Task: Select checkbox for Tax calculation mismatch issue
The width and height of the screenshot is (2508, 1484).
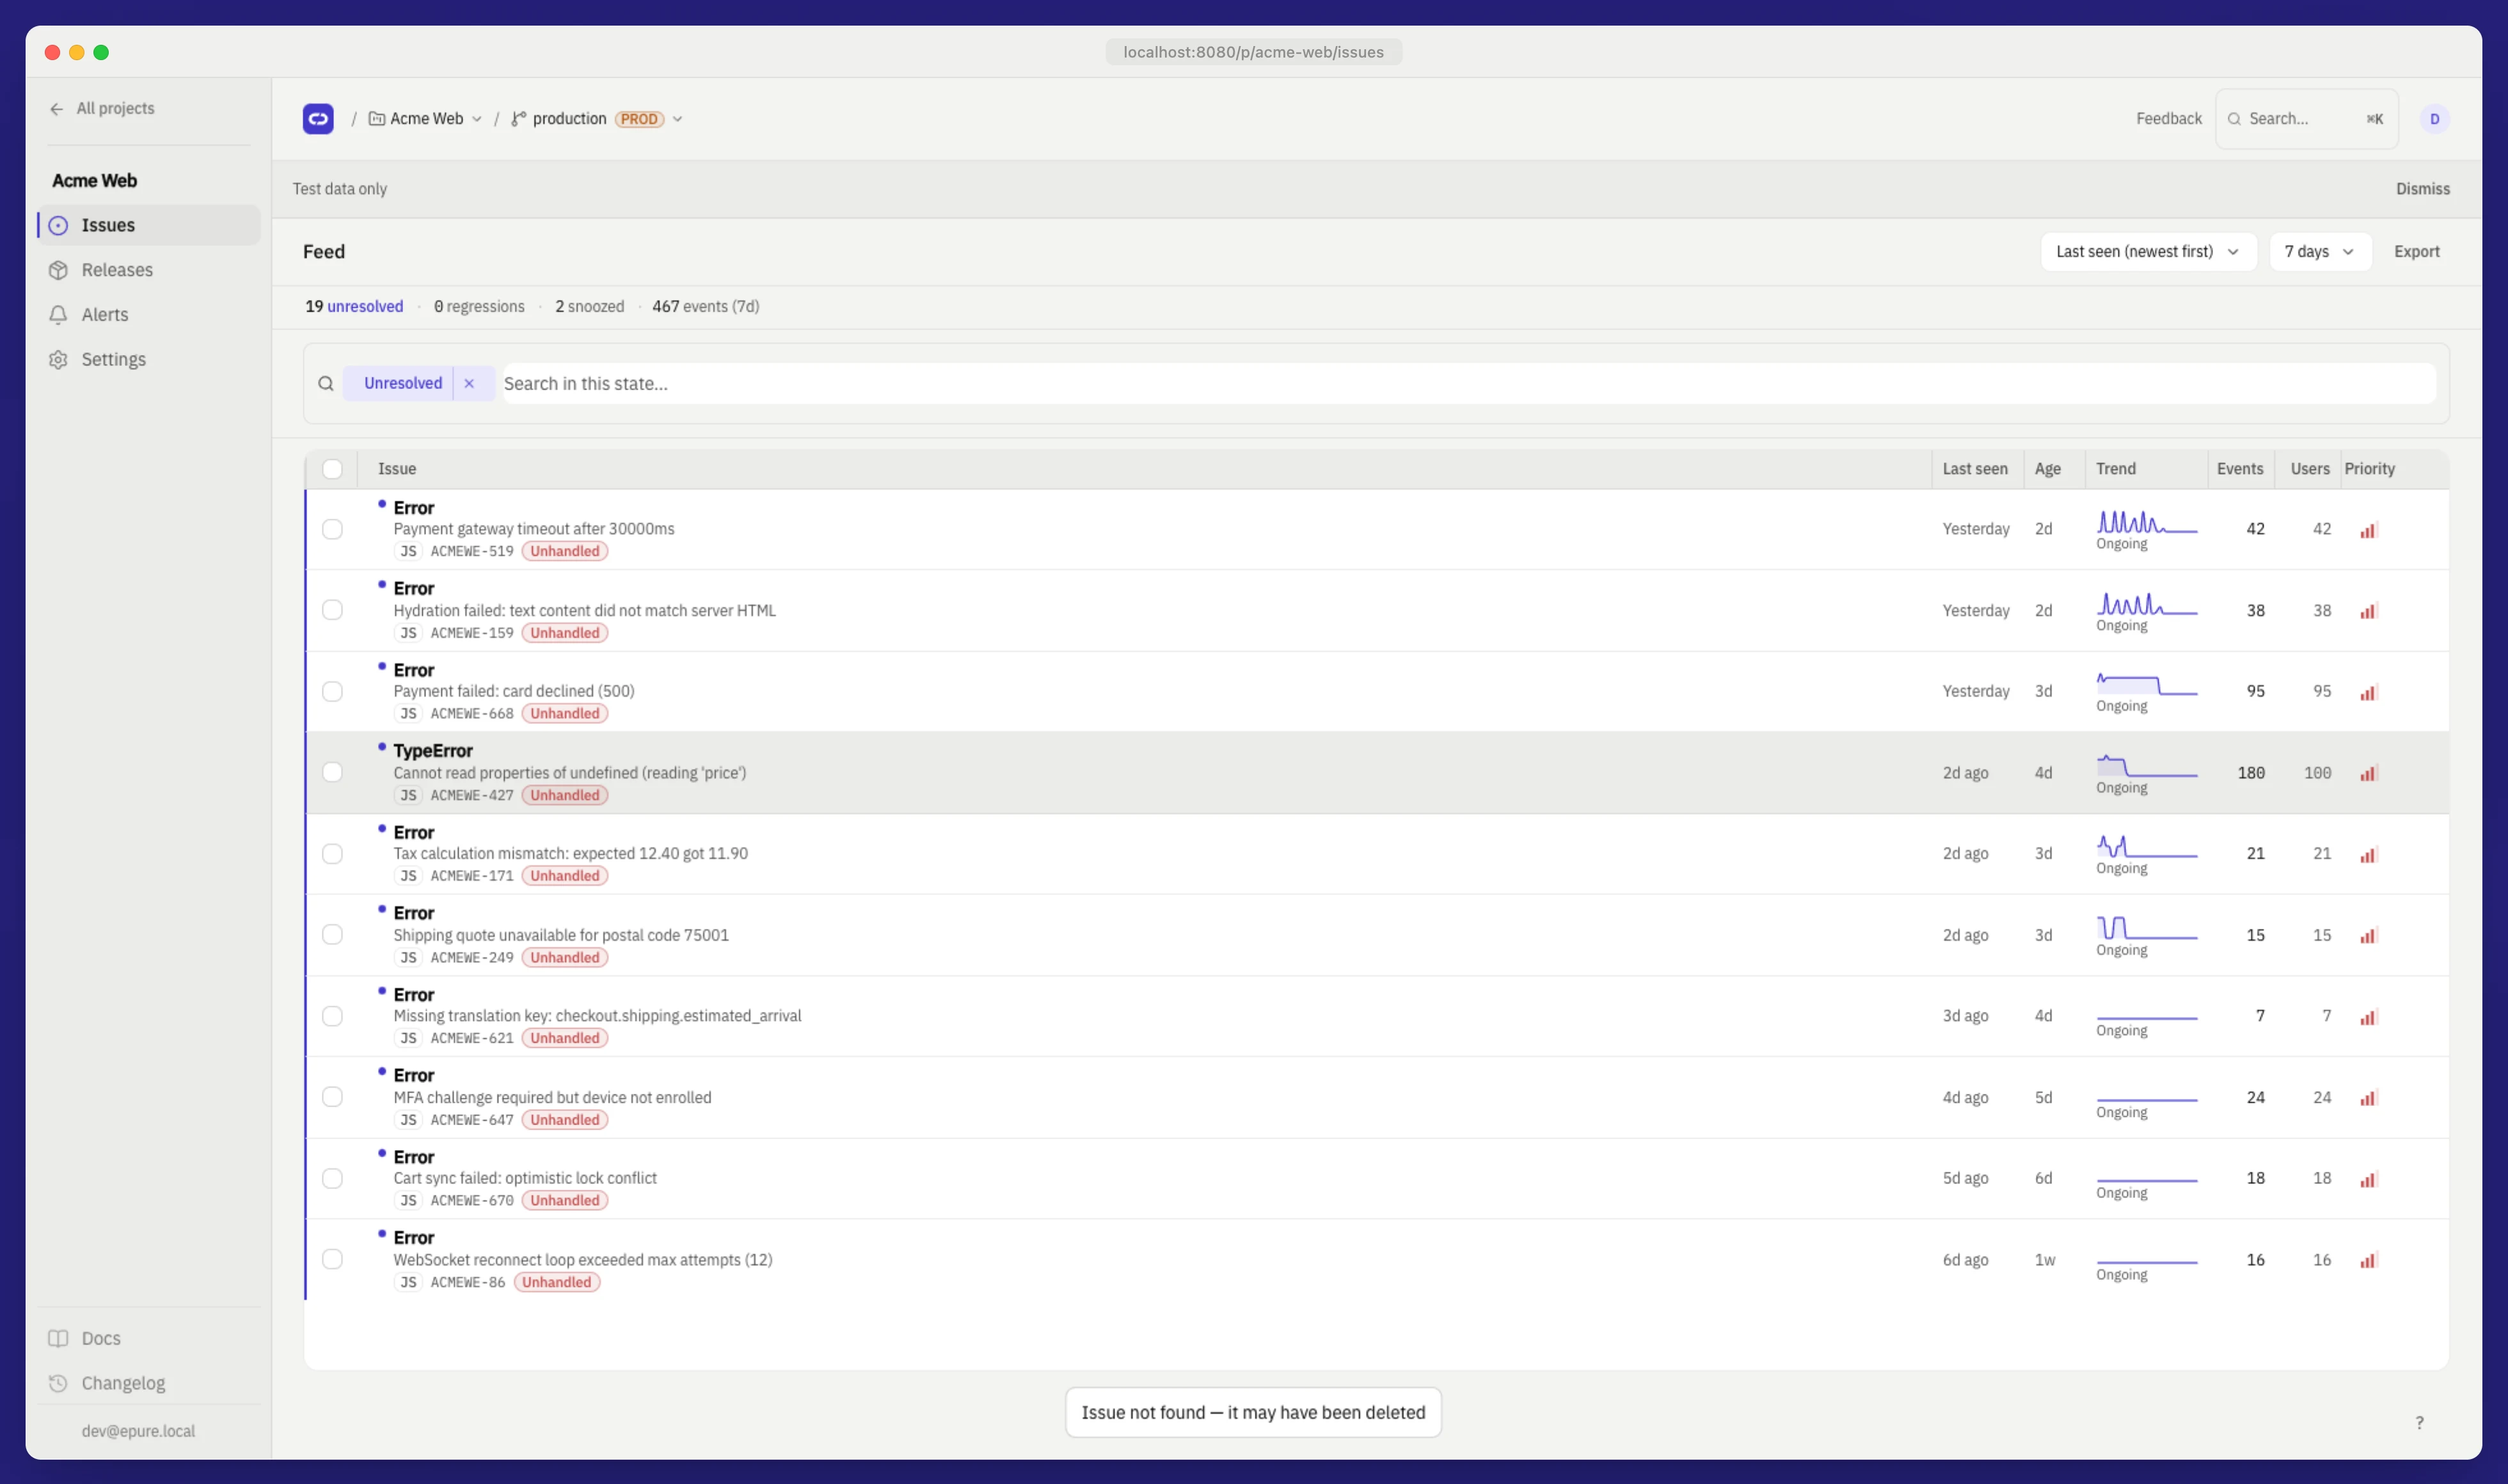Action: (332, 853)
